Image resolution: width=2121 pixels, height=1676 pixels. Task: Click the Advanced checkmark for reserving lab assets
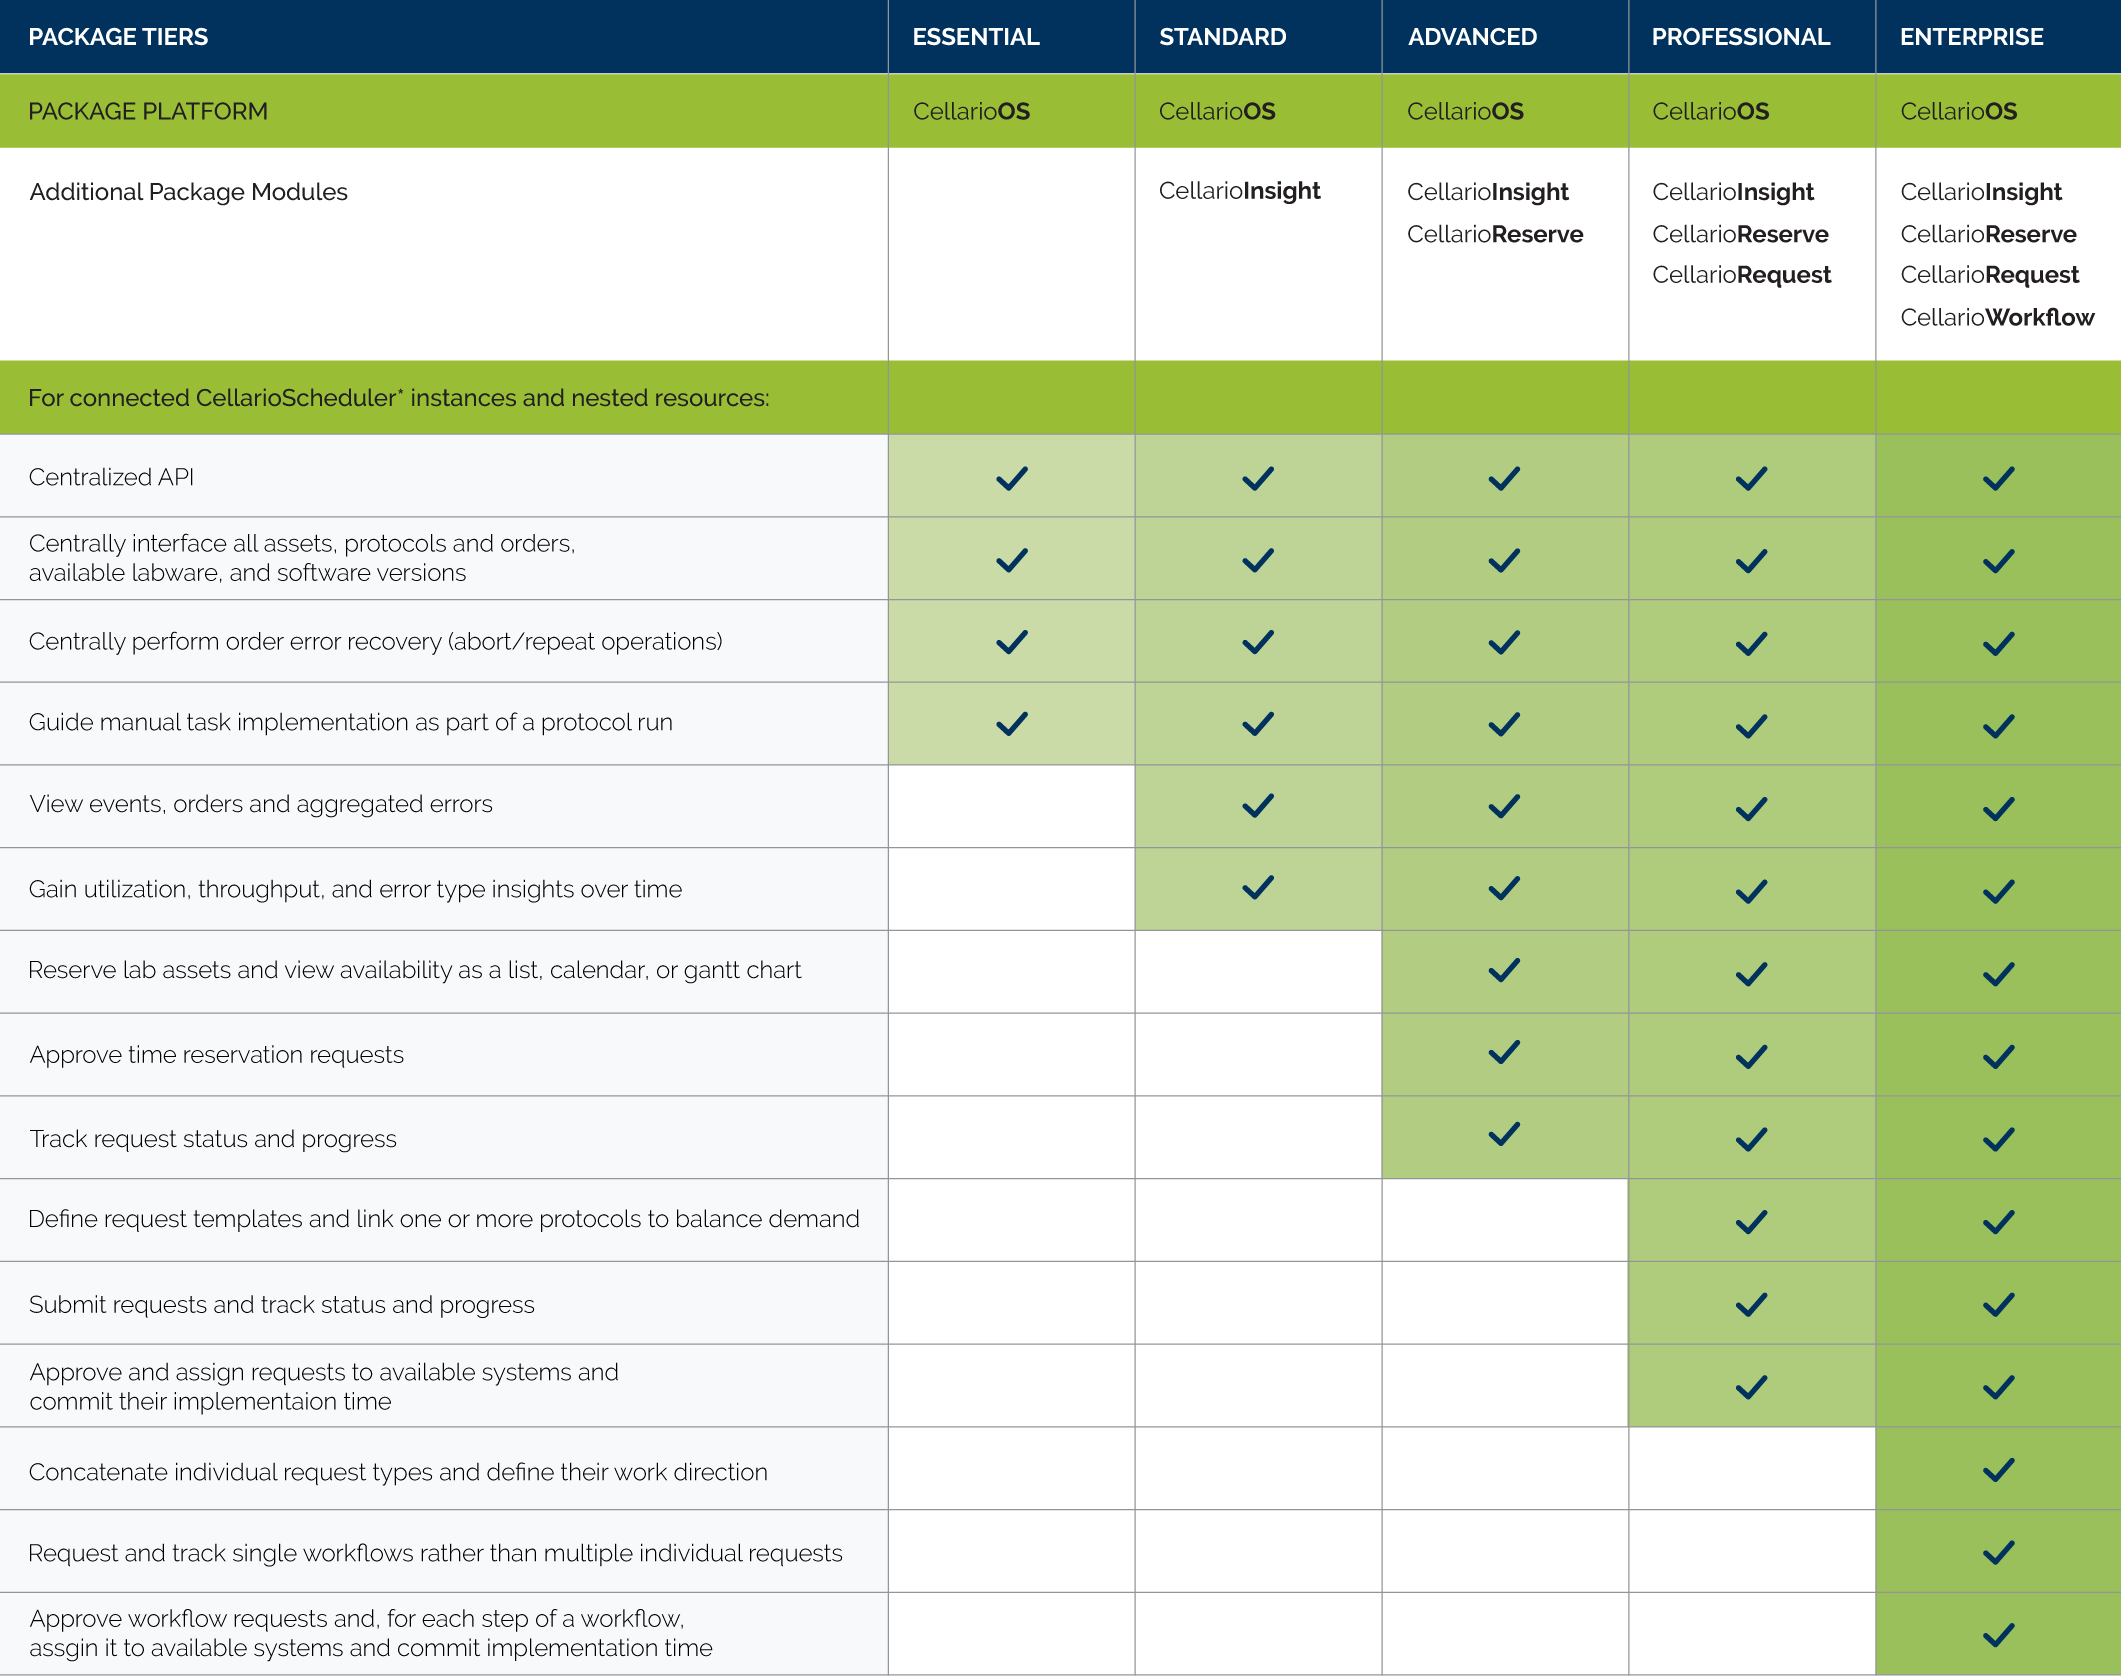tap(1503, 971)
